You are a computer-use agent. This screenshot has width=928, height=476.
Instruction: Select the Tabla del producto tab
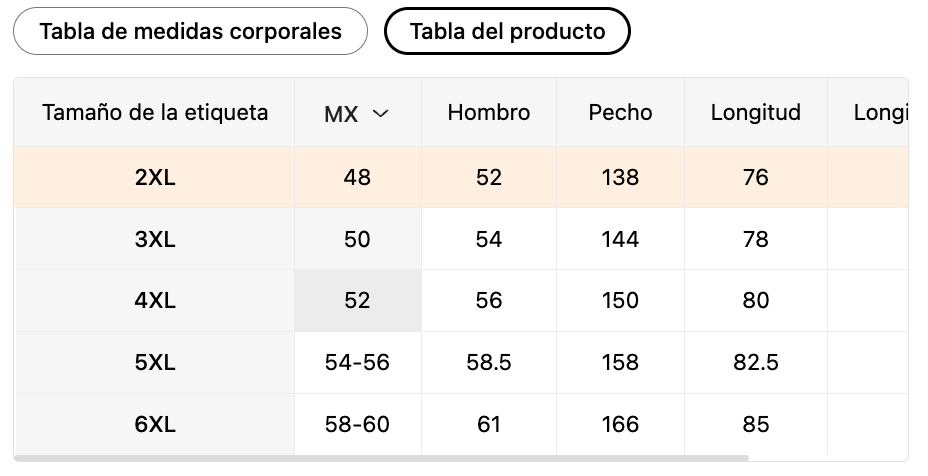tap(507, 31)
